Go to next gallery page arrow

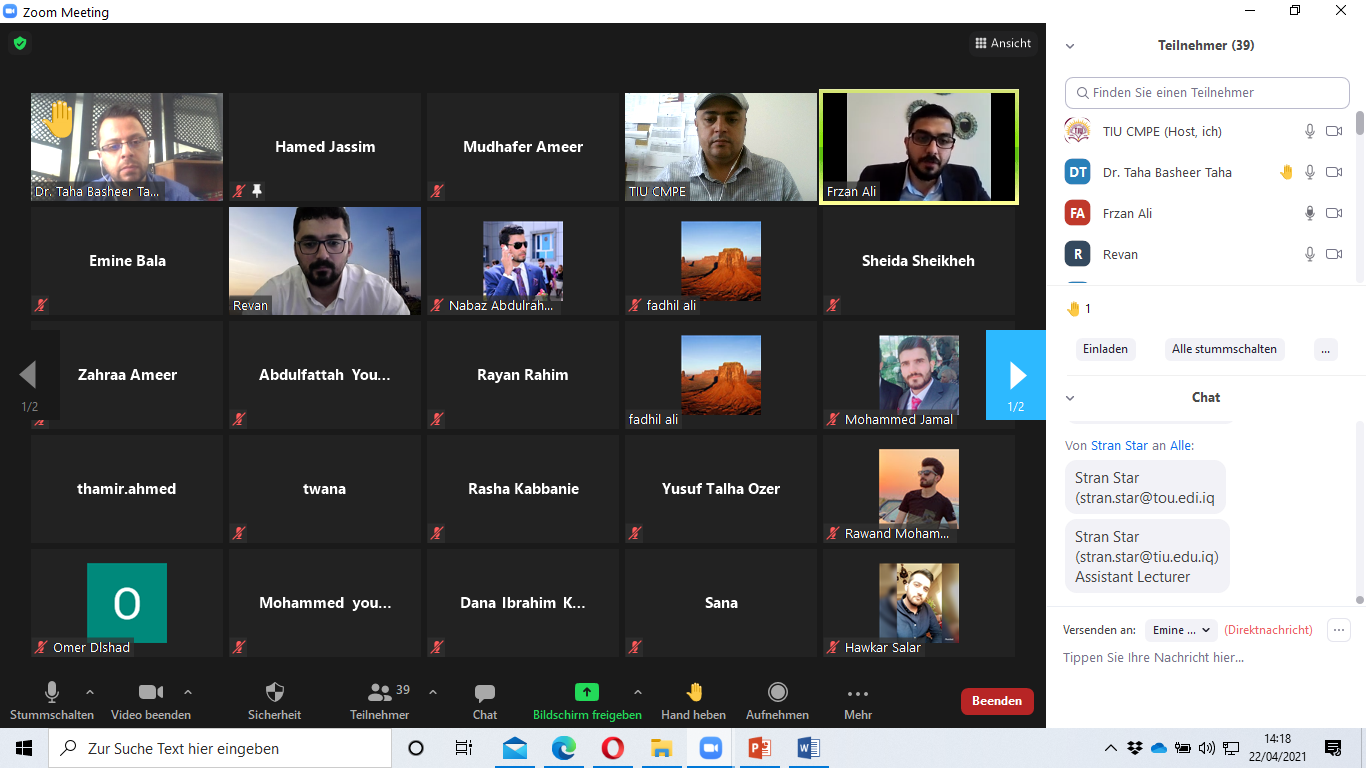tap(1016, 375)
